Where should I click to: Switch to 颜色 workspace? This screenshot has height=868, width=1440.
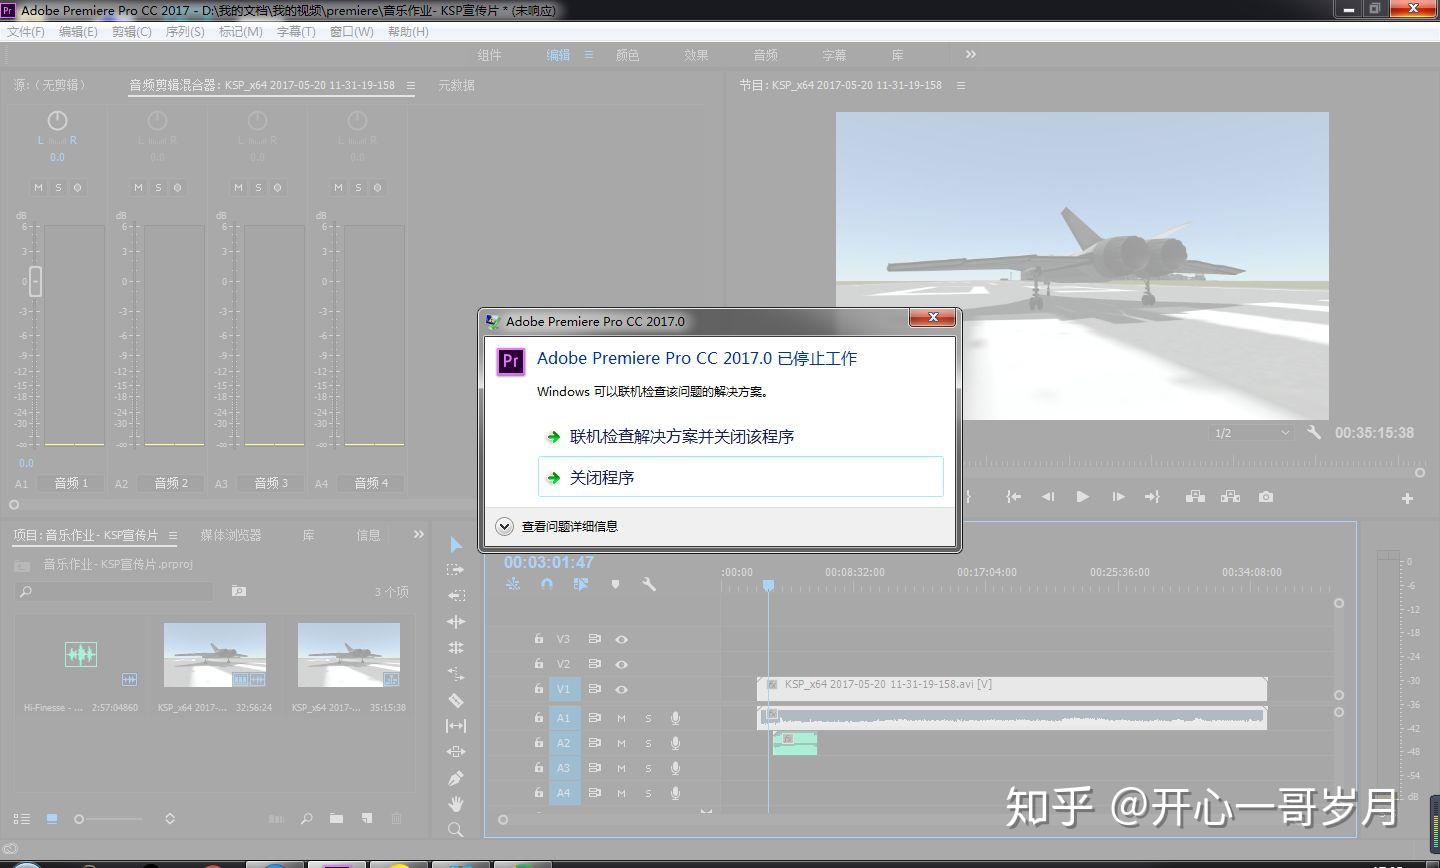pos(628,55)
